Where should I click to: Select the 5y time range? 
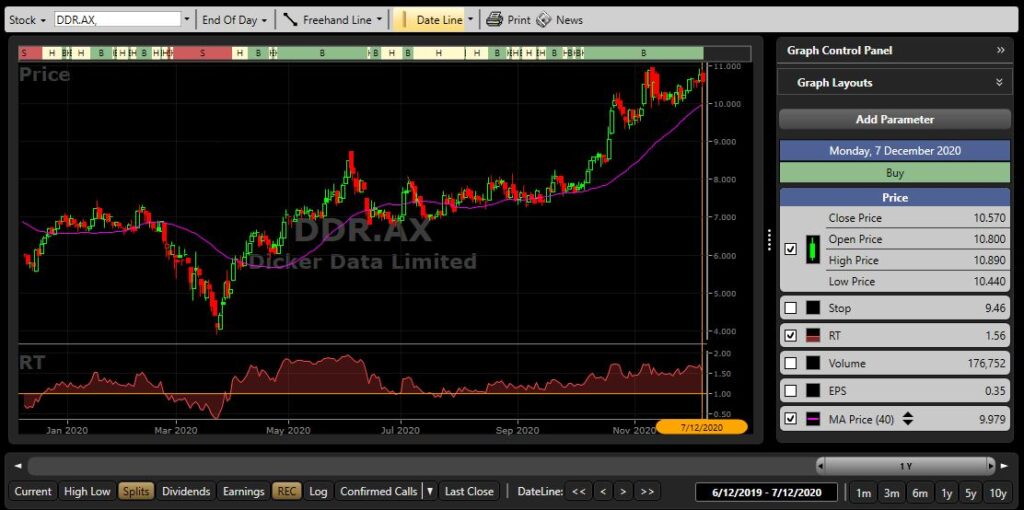971,493
